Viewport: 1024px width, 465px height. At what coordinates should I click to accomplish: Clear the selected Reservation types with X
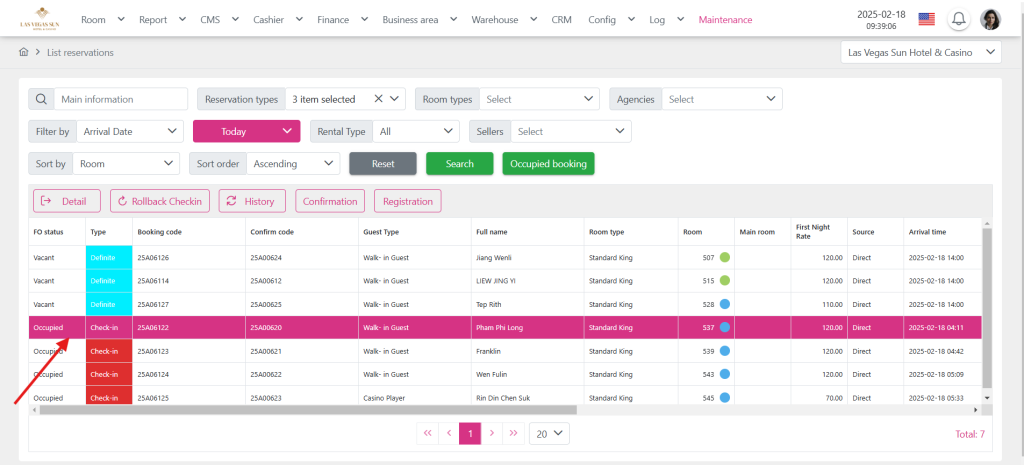379,99
